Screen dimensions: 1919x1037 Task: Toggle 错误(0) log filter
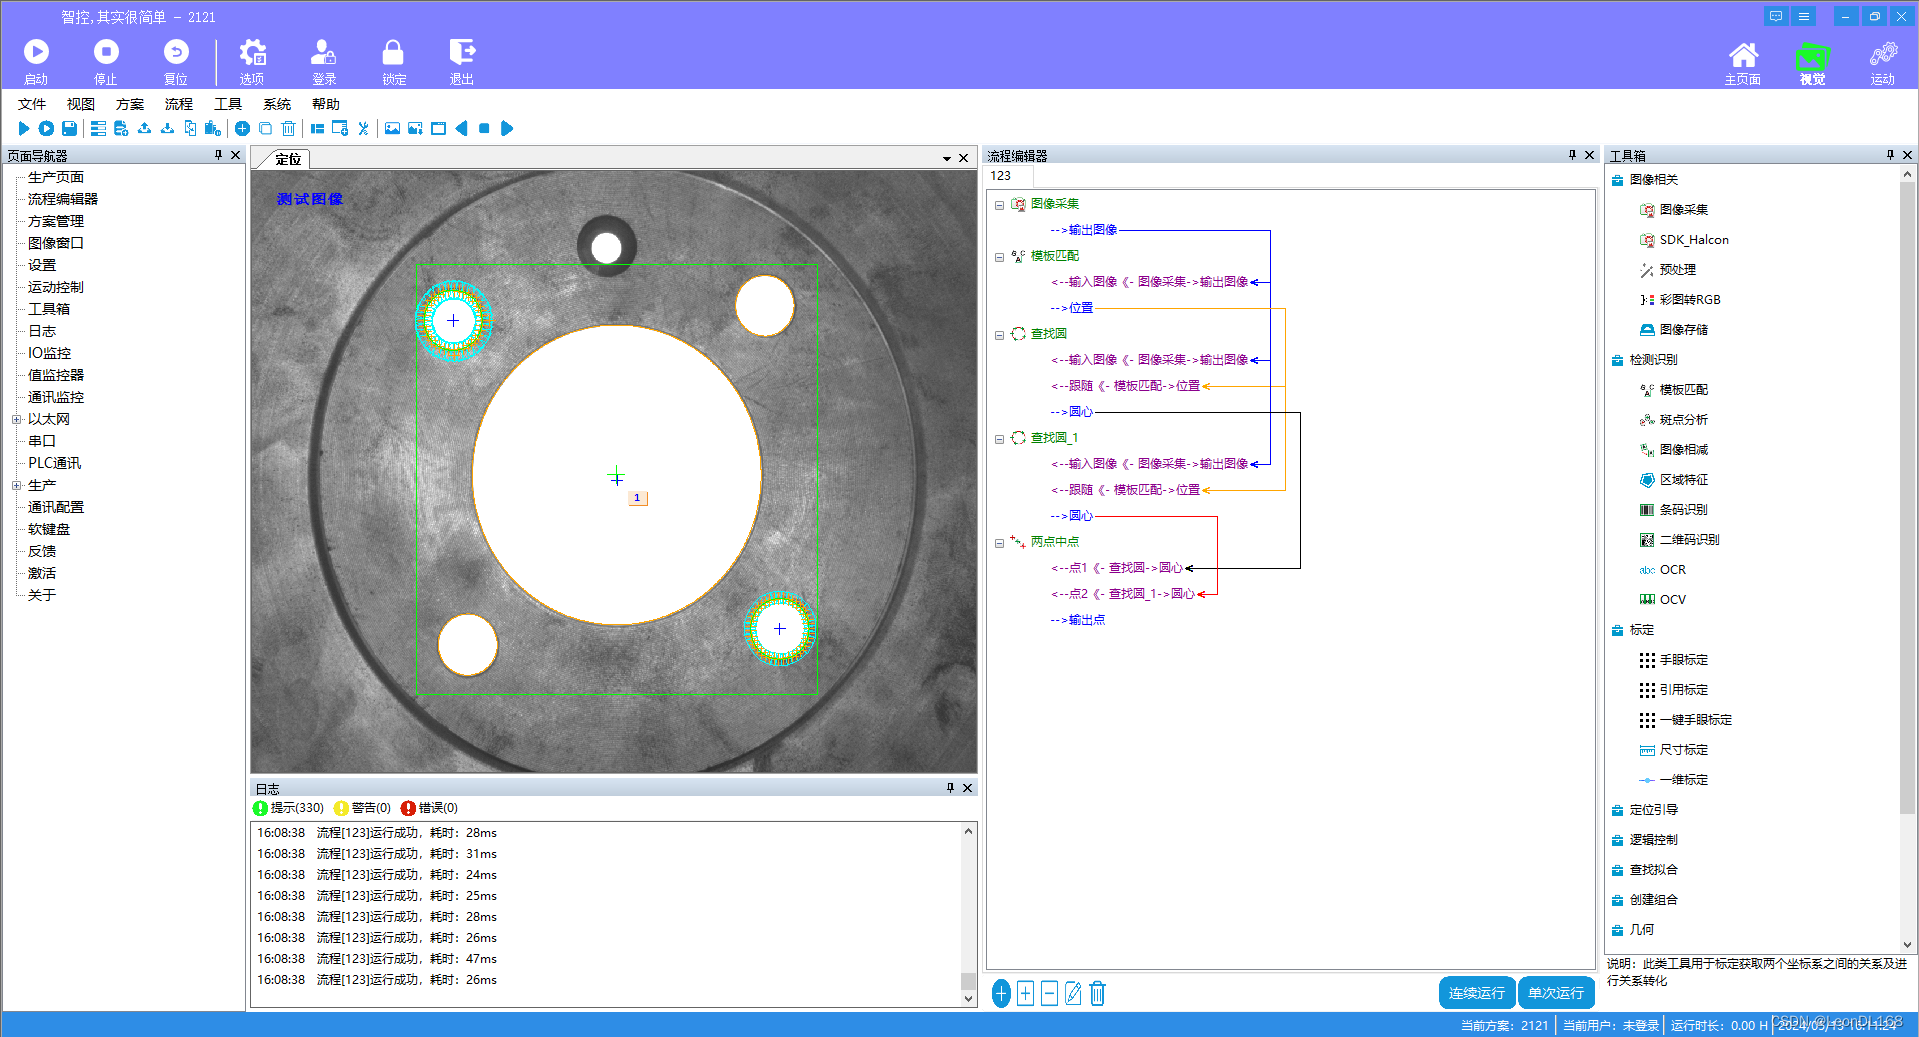tap(429, 808)
